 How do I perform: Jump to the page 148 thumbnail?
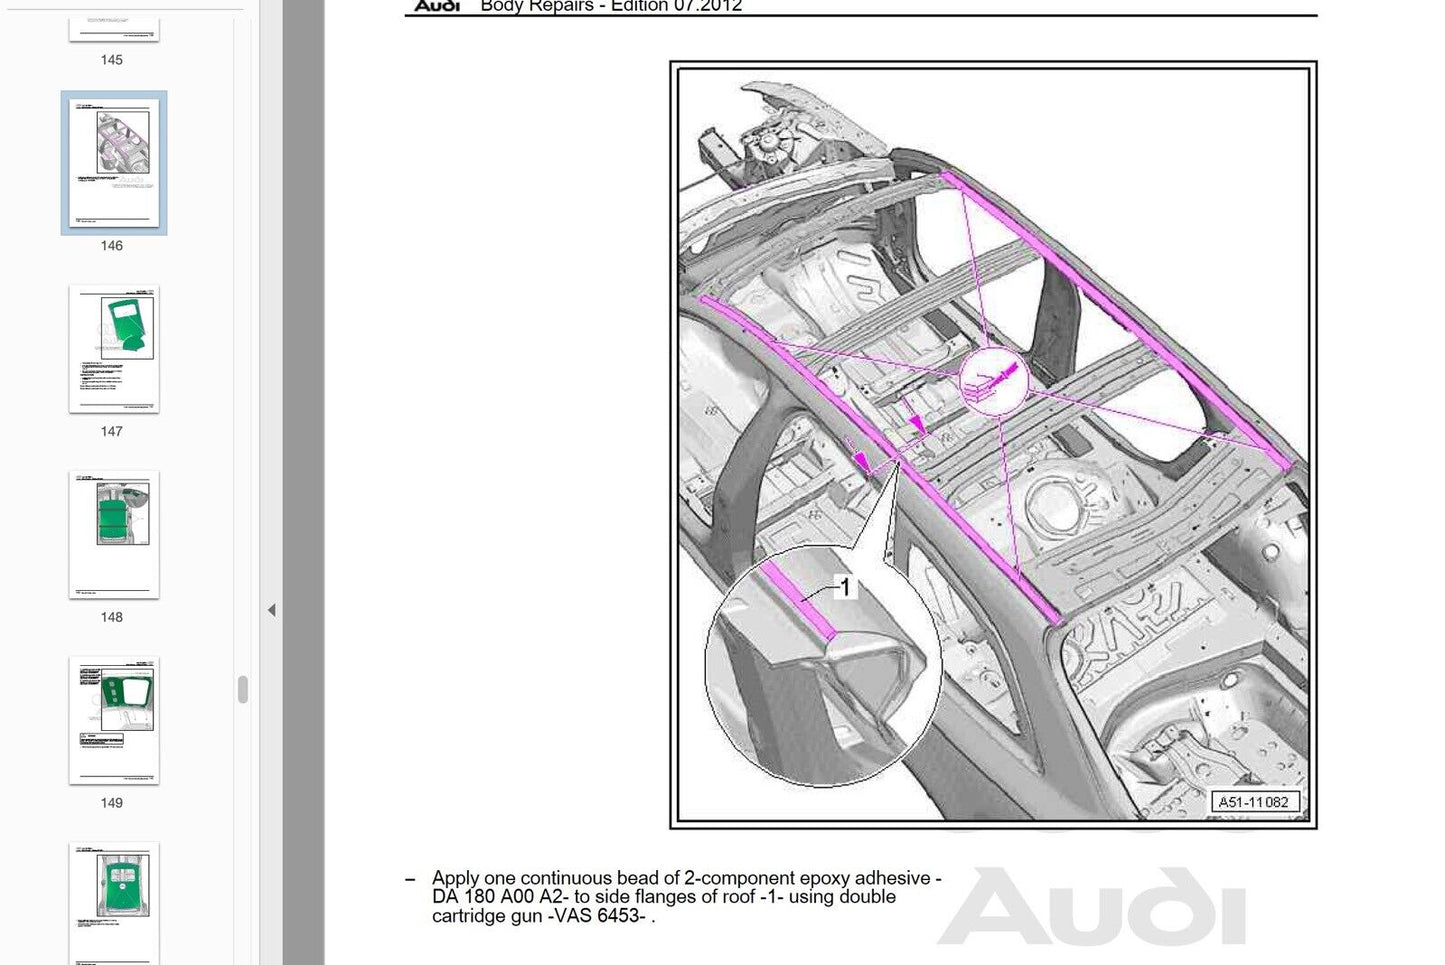(114, 535)
